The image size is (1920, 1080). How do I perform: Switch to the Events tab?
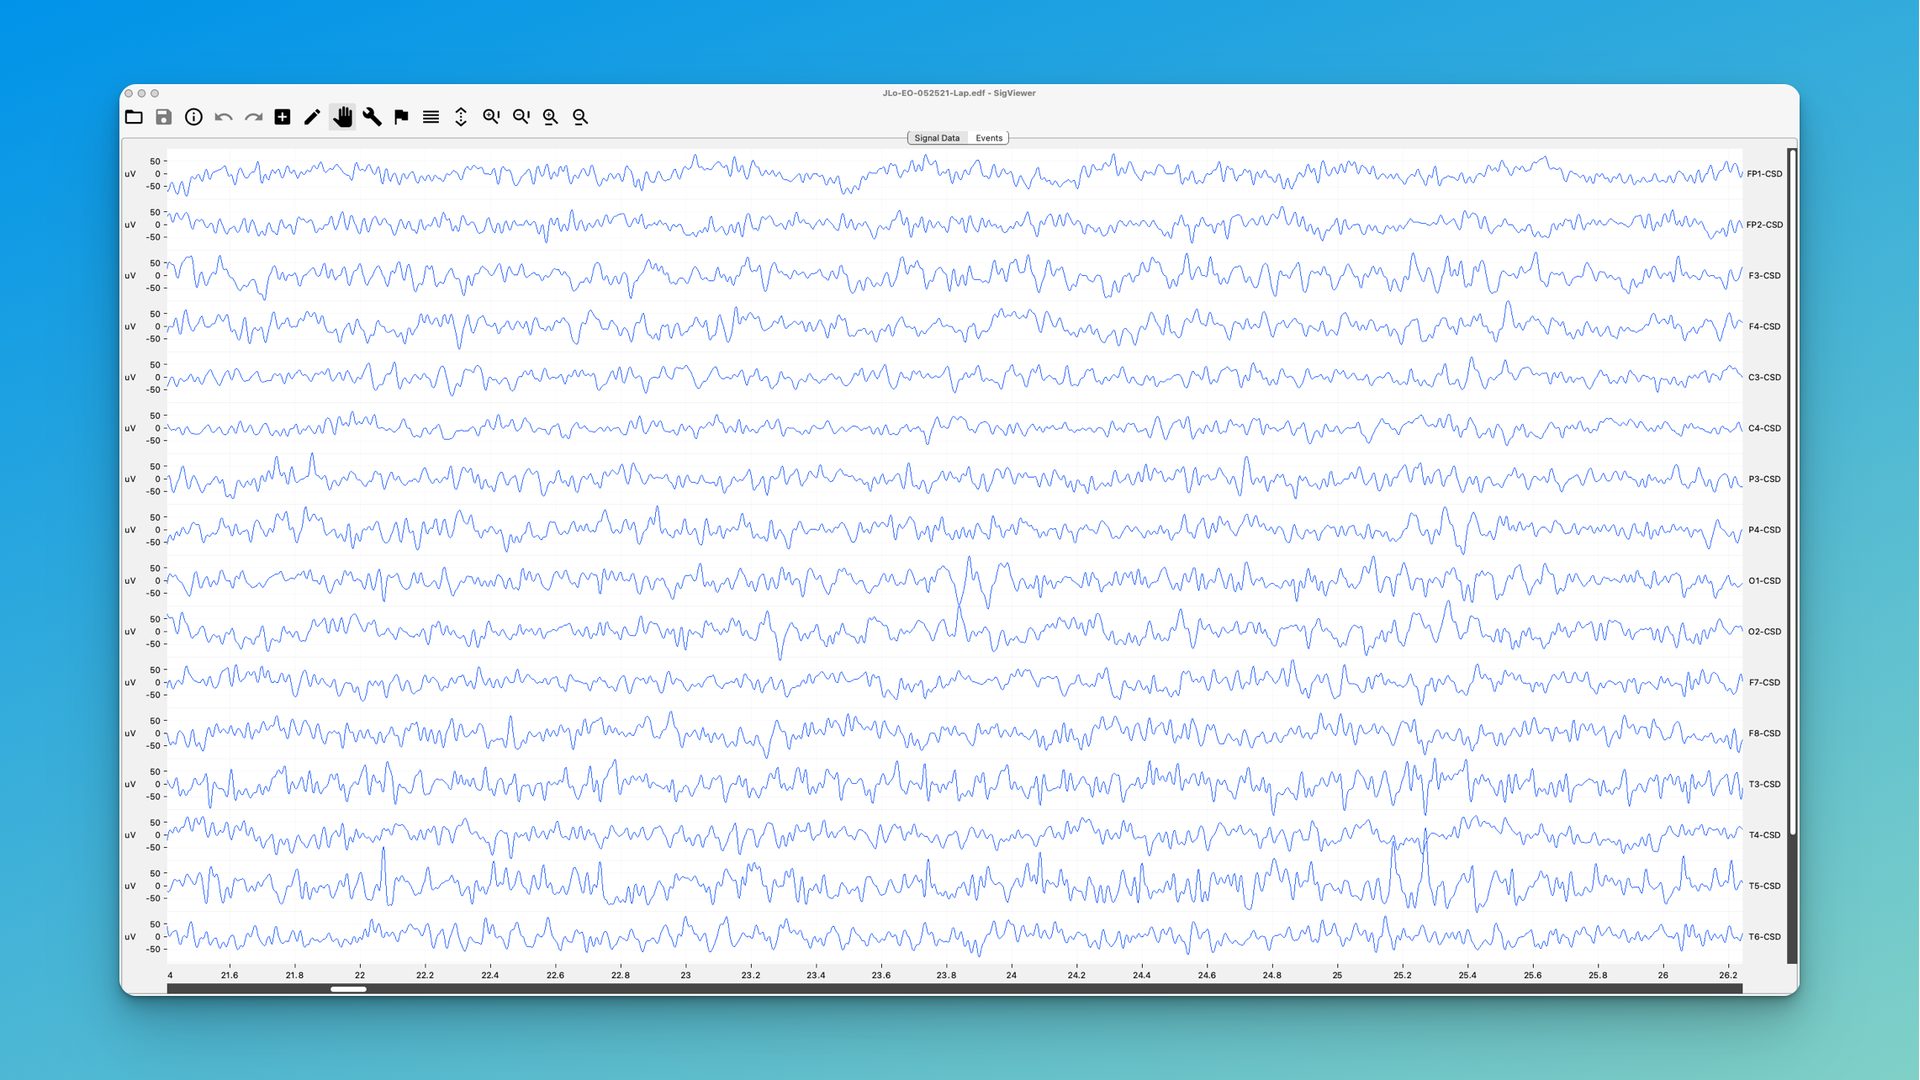988,138
